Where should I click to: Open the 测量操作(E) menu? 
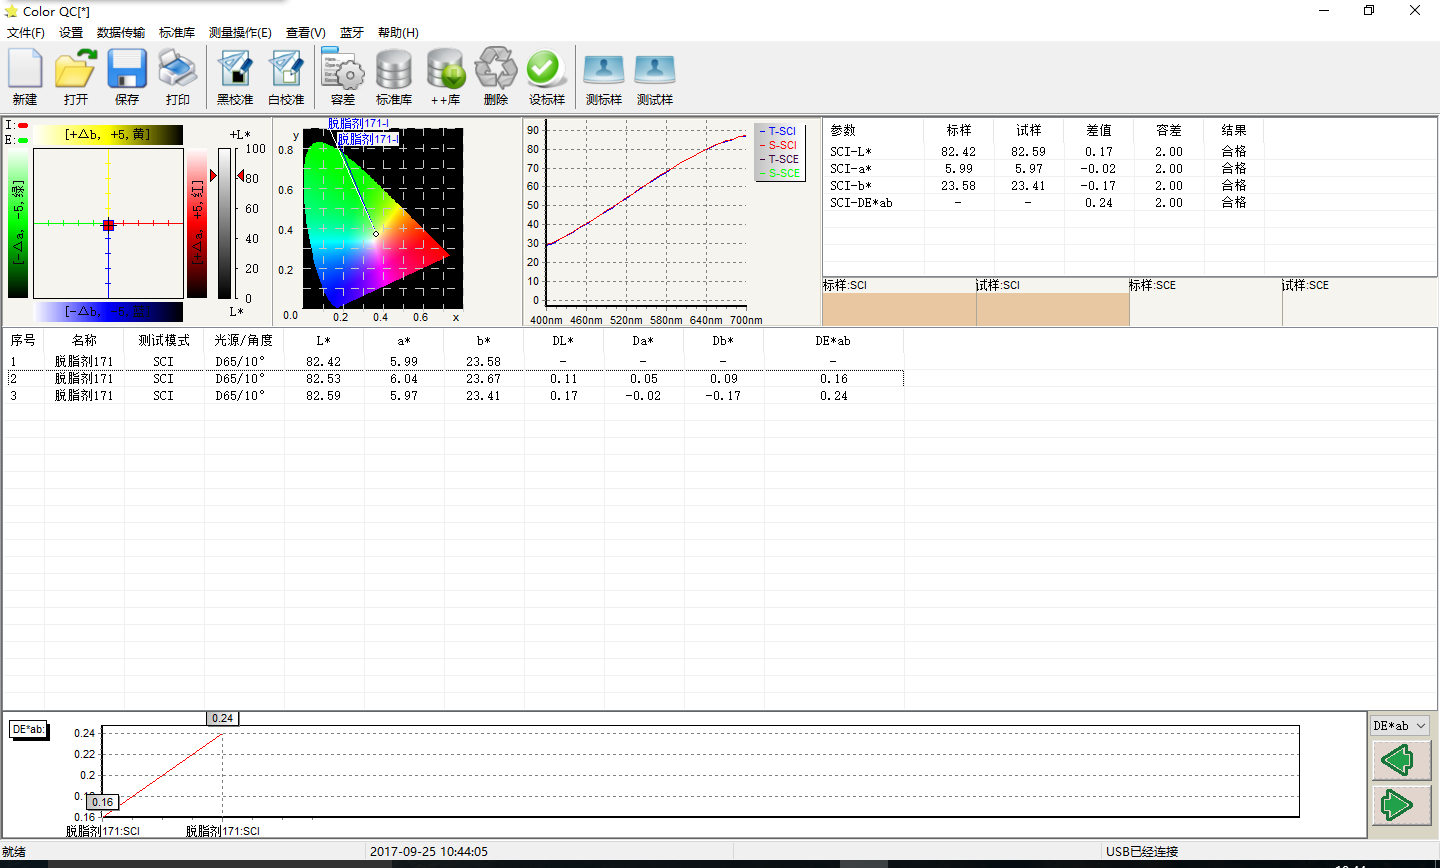[x=240, y=33]
